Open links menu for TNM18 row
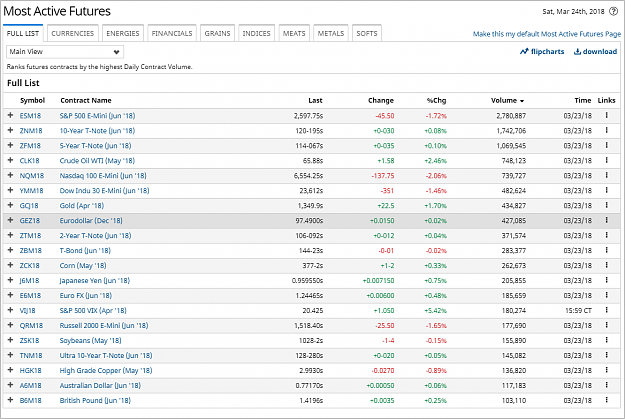625x419 pixels. click(606, 355)
